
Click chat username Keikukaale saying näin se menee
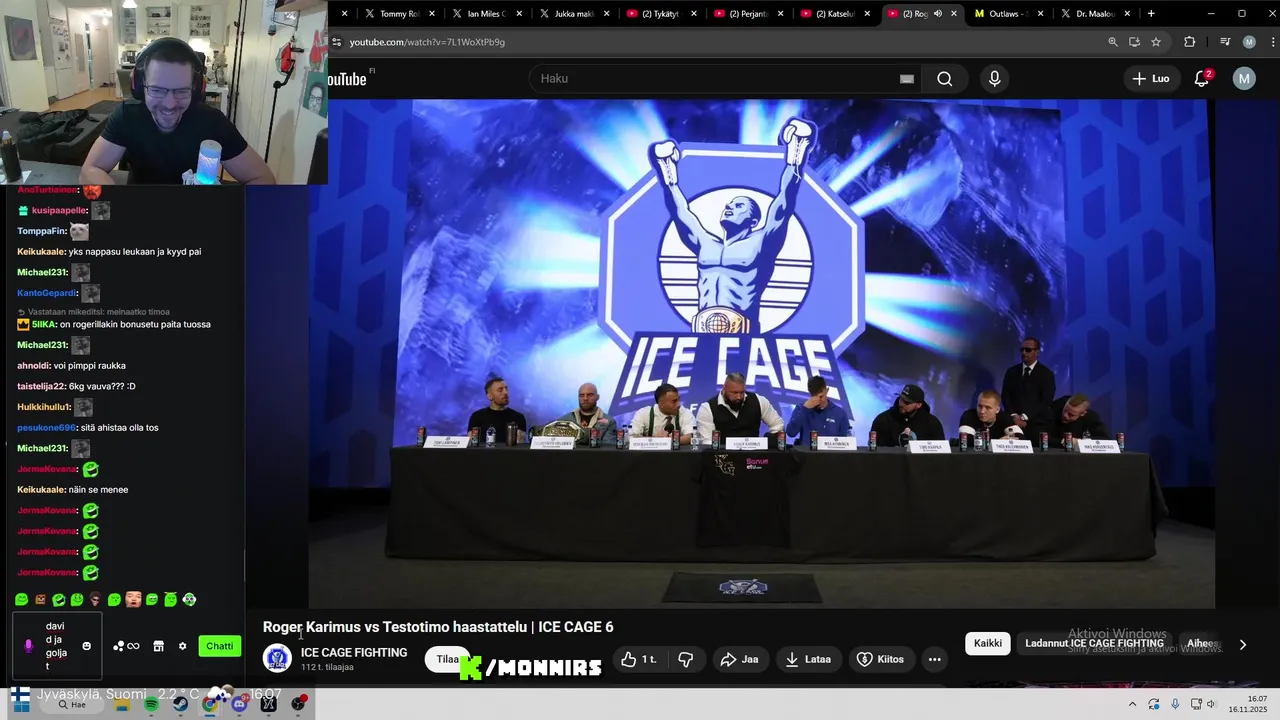click(x=41, y=490)
